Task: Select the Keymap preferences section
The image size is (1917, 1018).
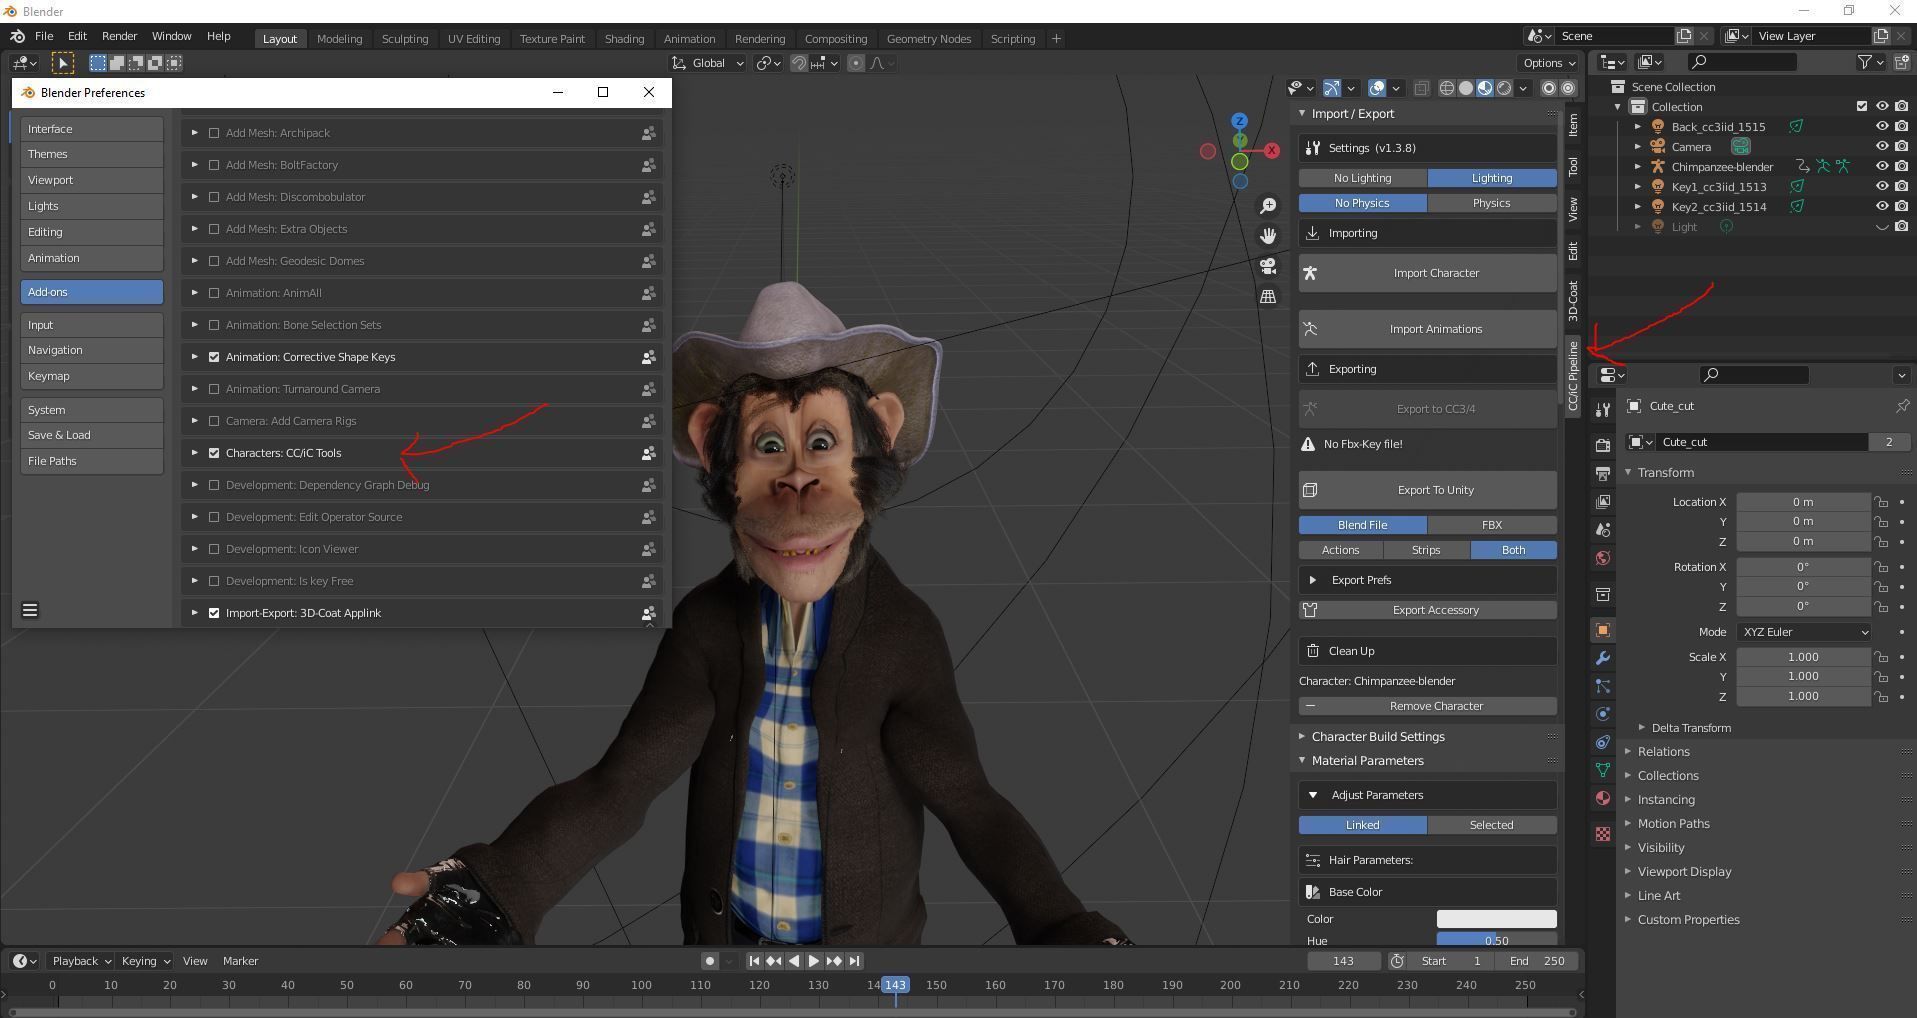Action: [x=91, y=376]
